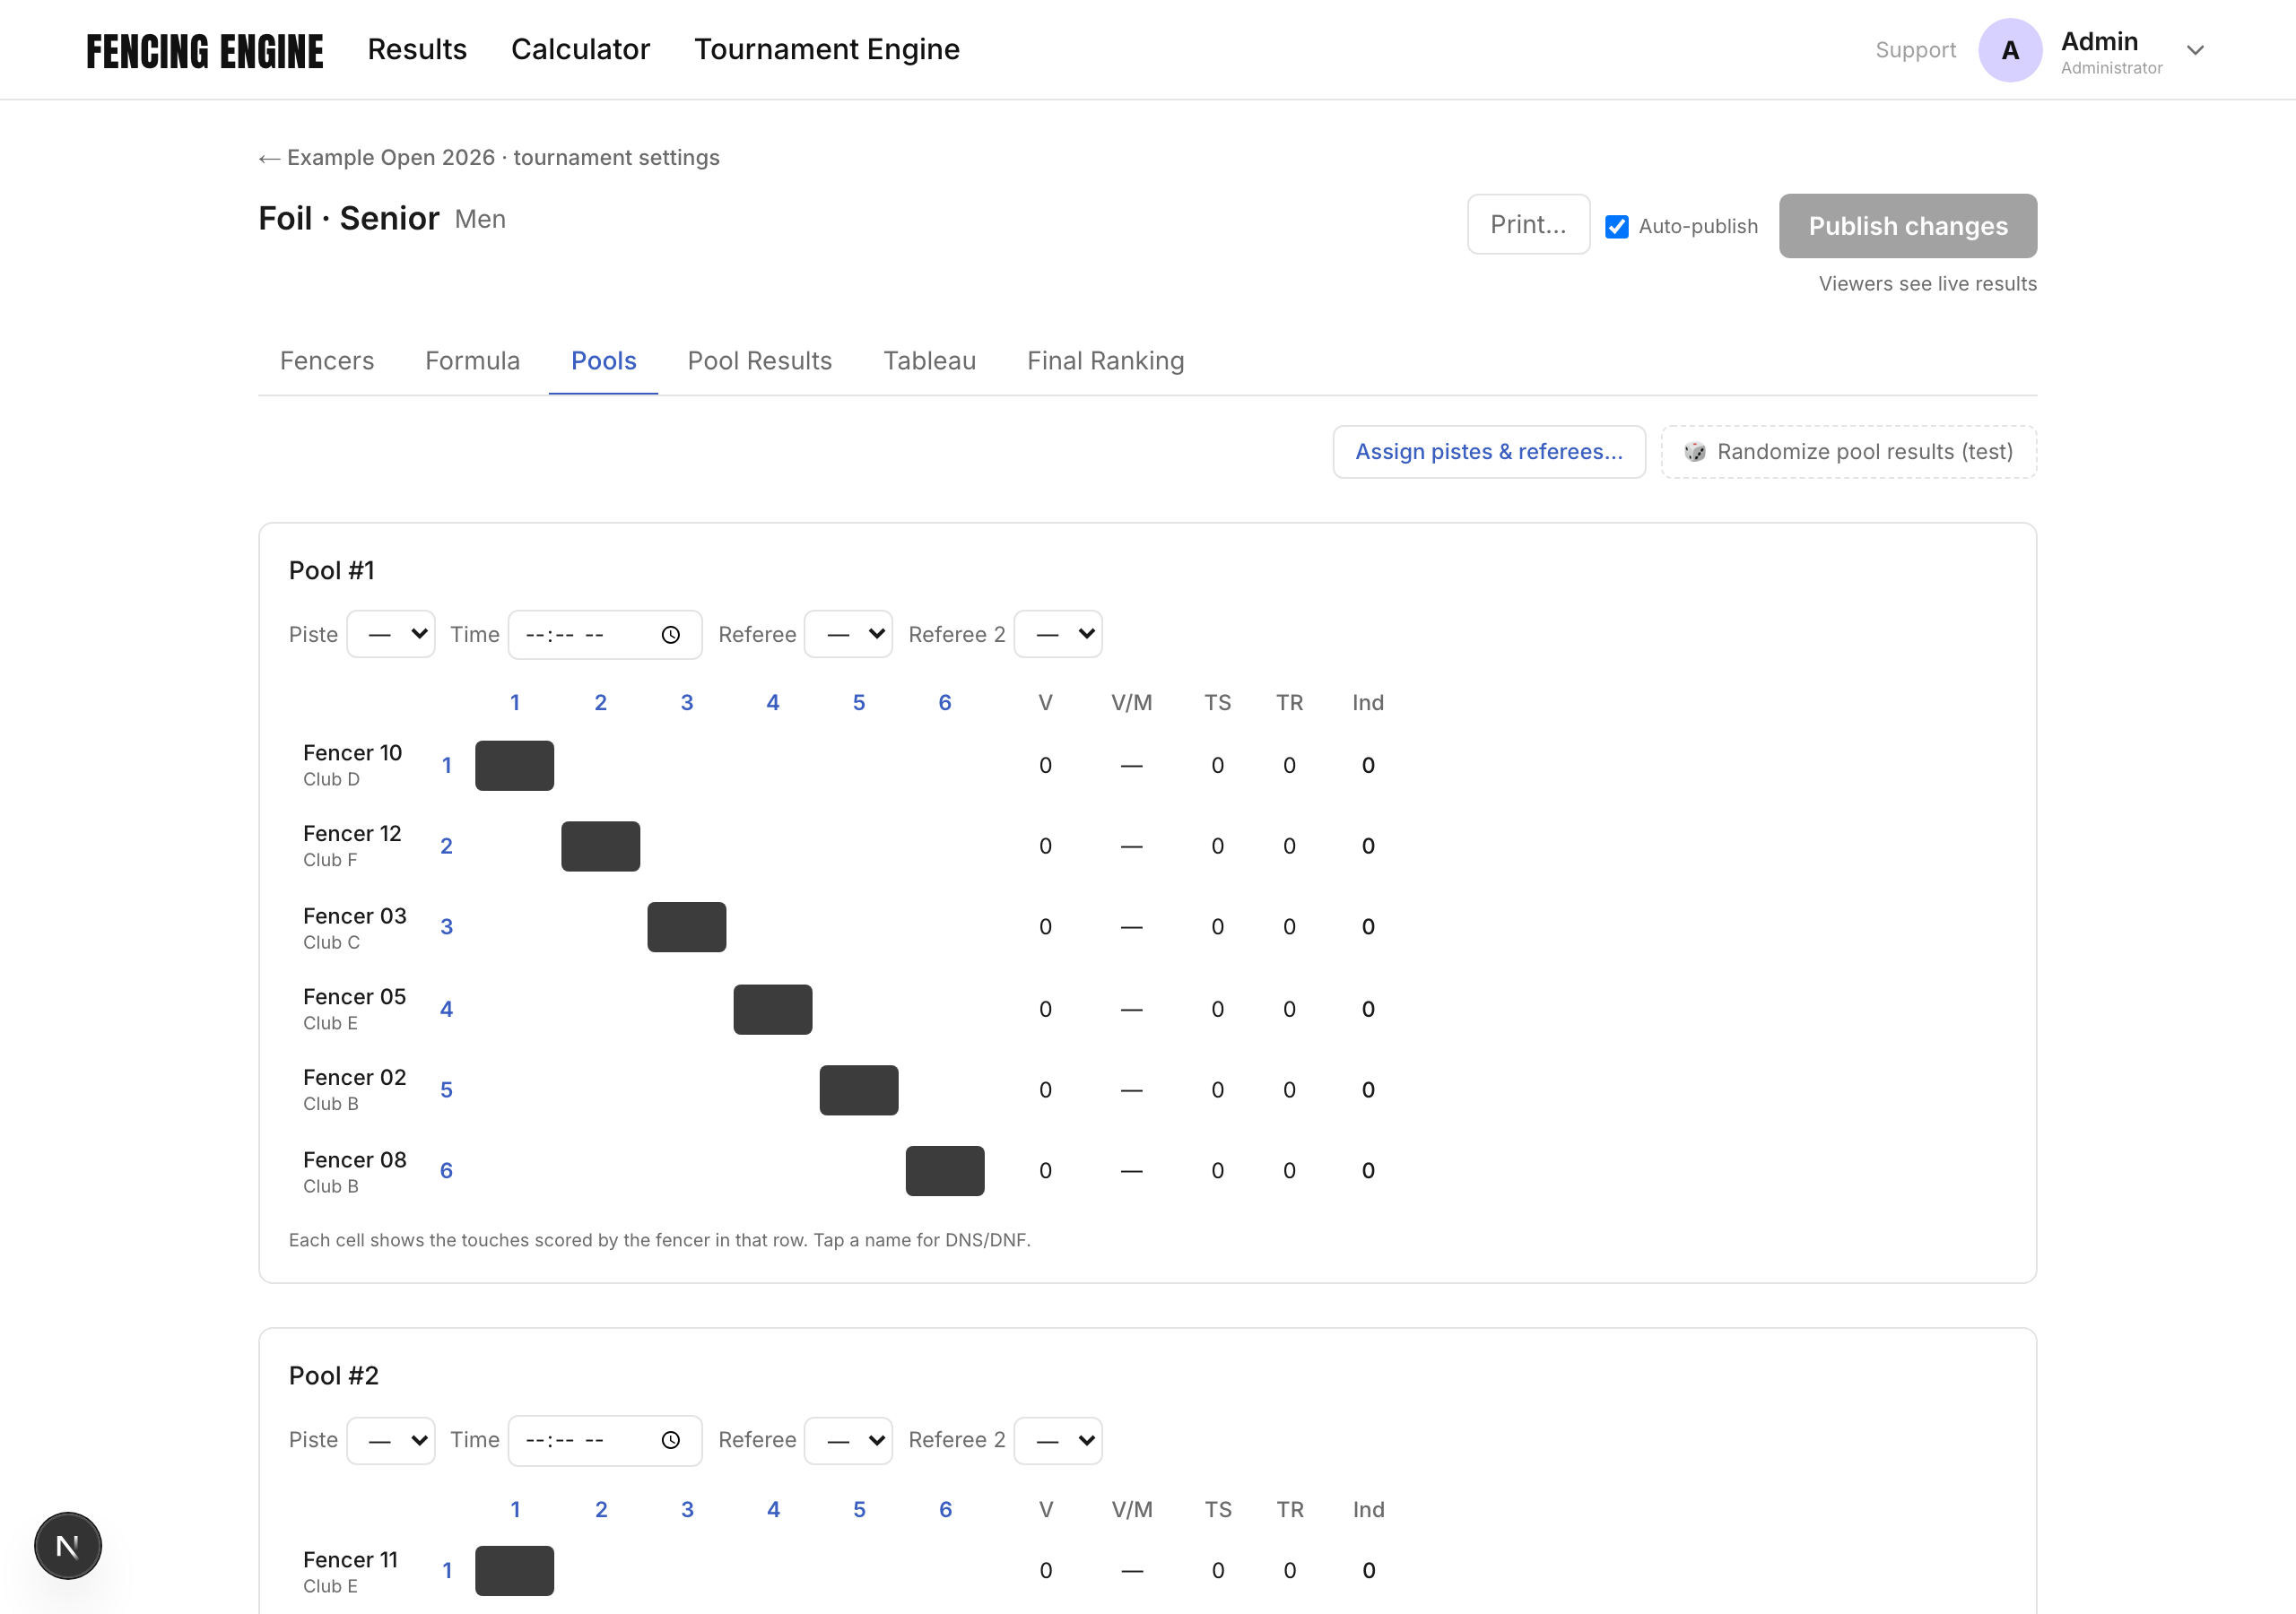Go to the Final Ranking tab
Viewport: 2296px width, 1614px height.
1106,361
